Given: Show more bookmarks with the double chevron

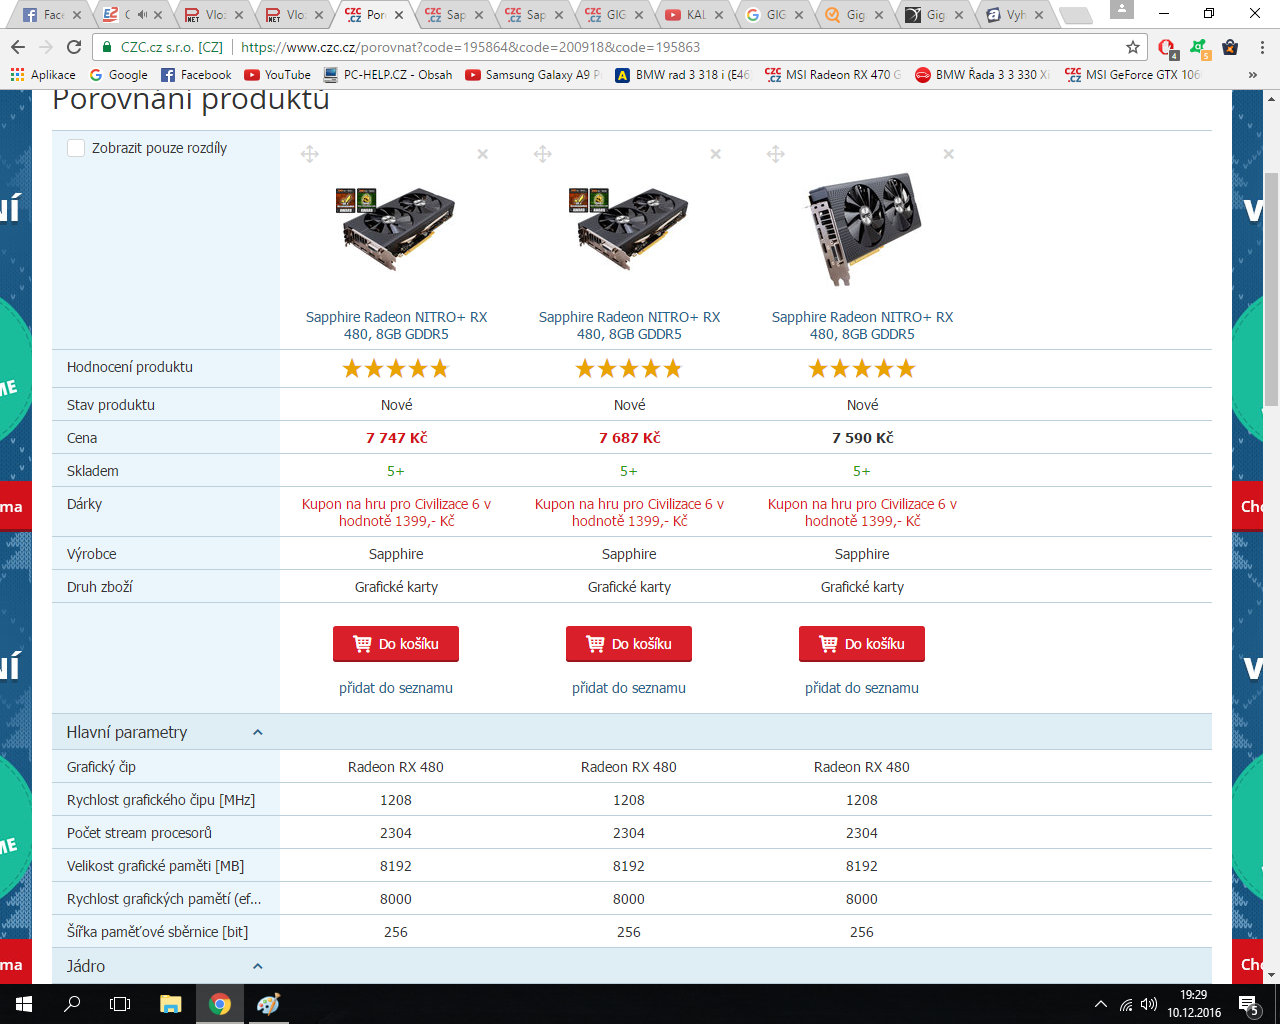Looking at the screenshot, I should click(x=1253, y=75).
